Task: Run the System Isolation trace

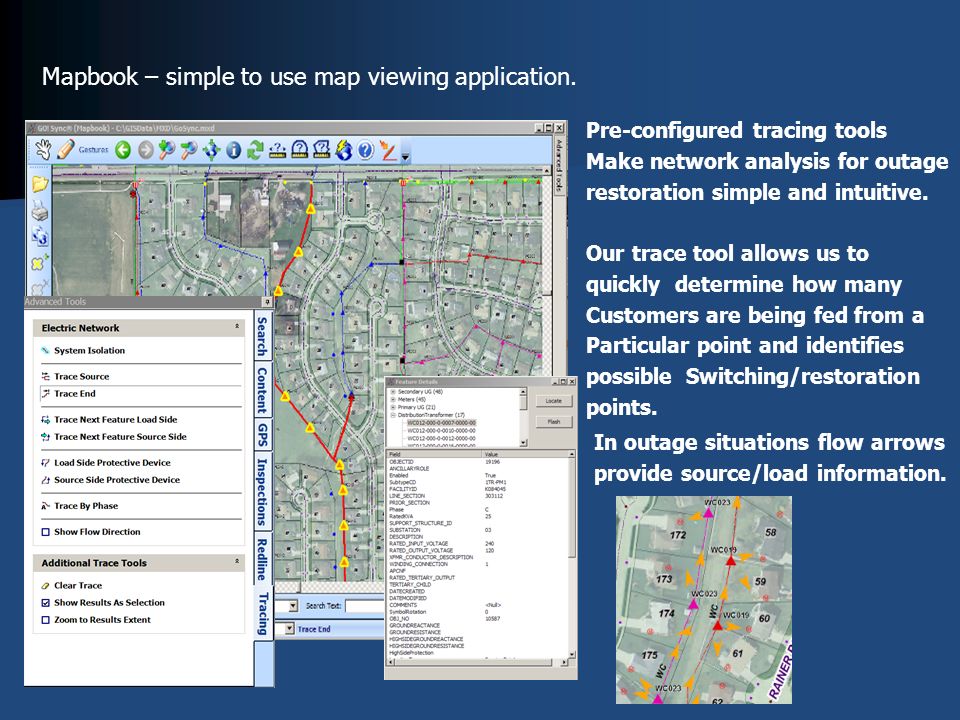Action: [83, 350]
